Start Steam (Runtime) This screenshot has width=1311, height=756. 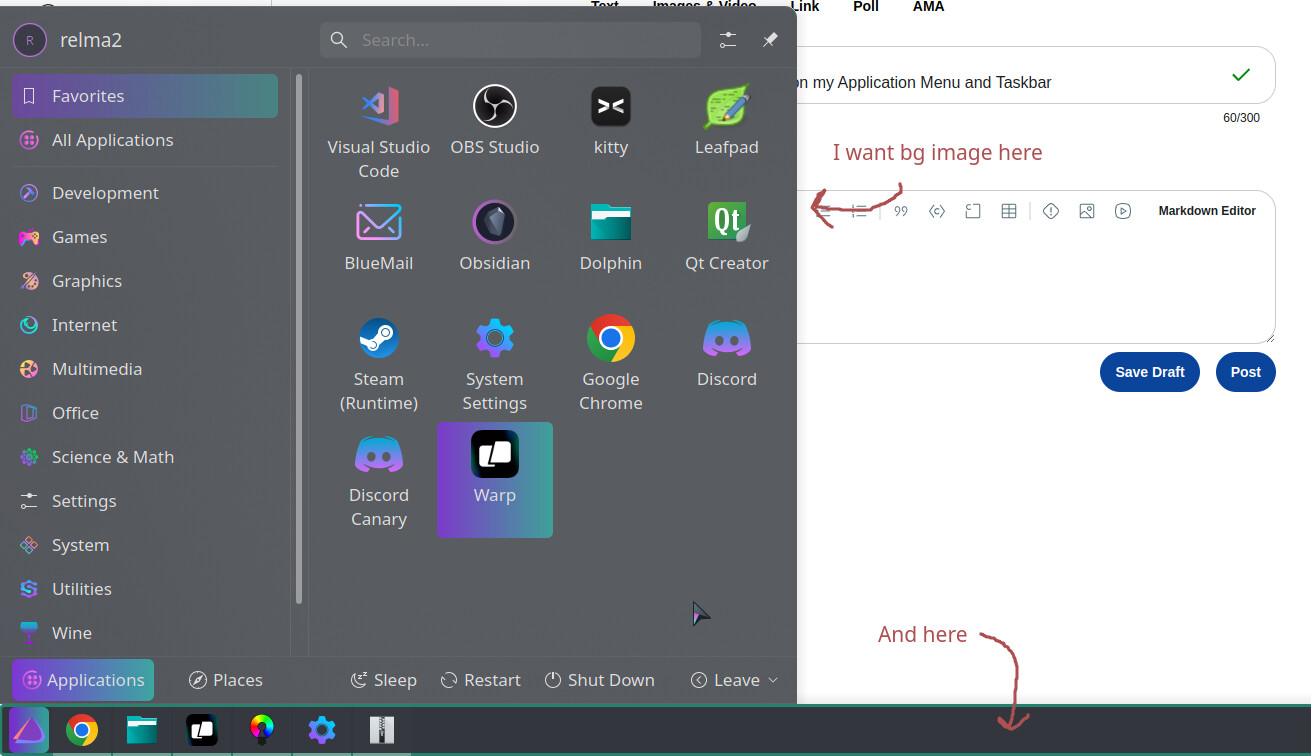click(379, 363)
